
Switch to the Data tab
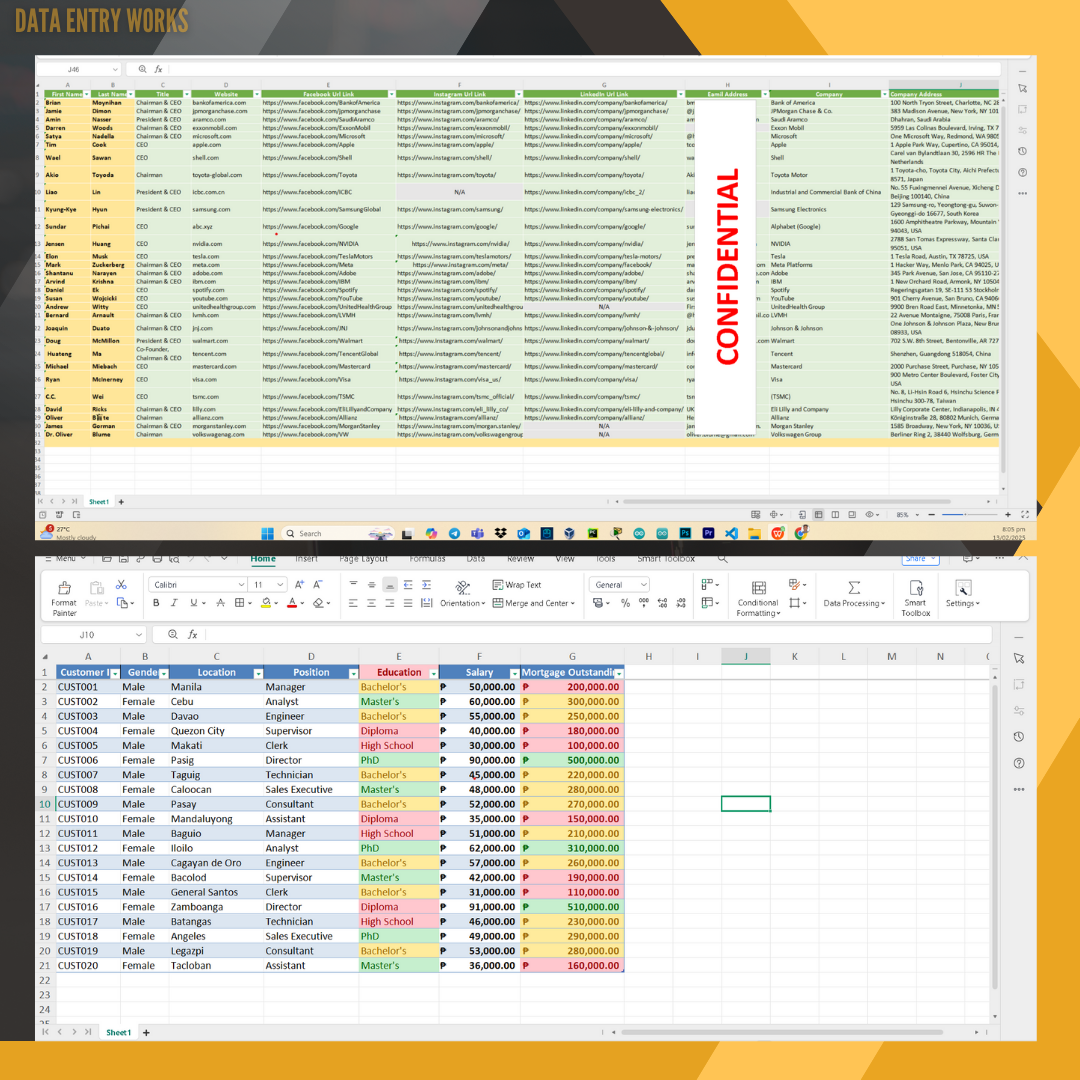(x=476, y=559)
